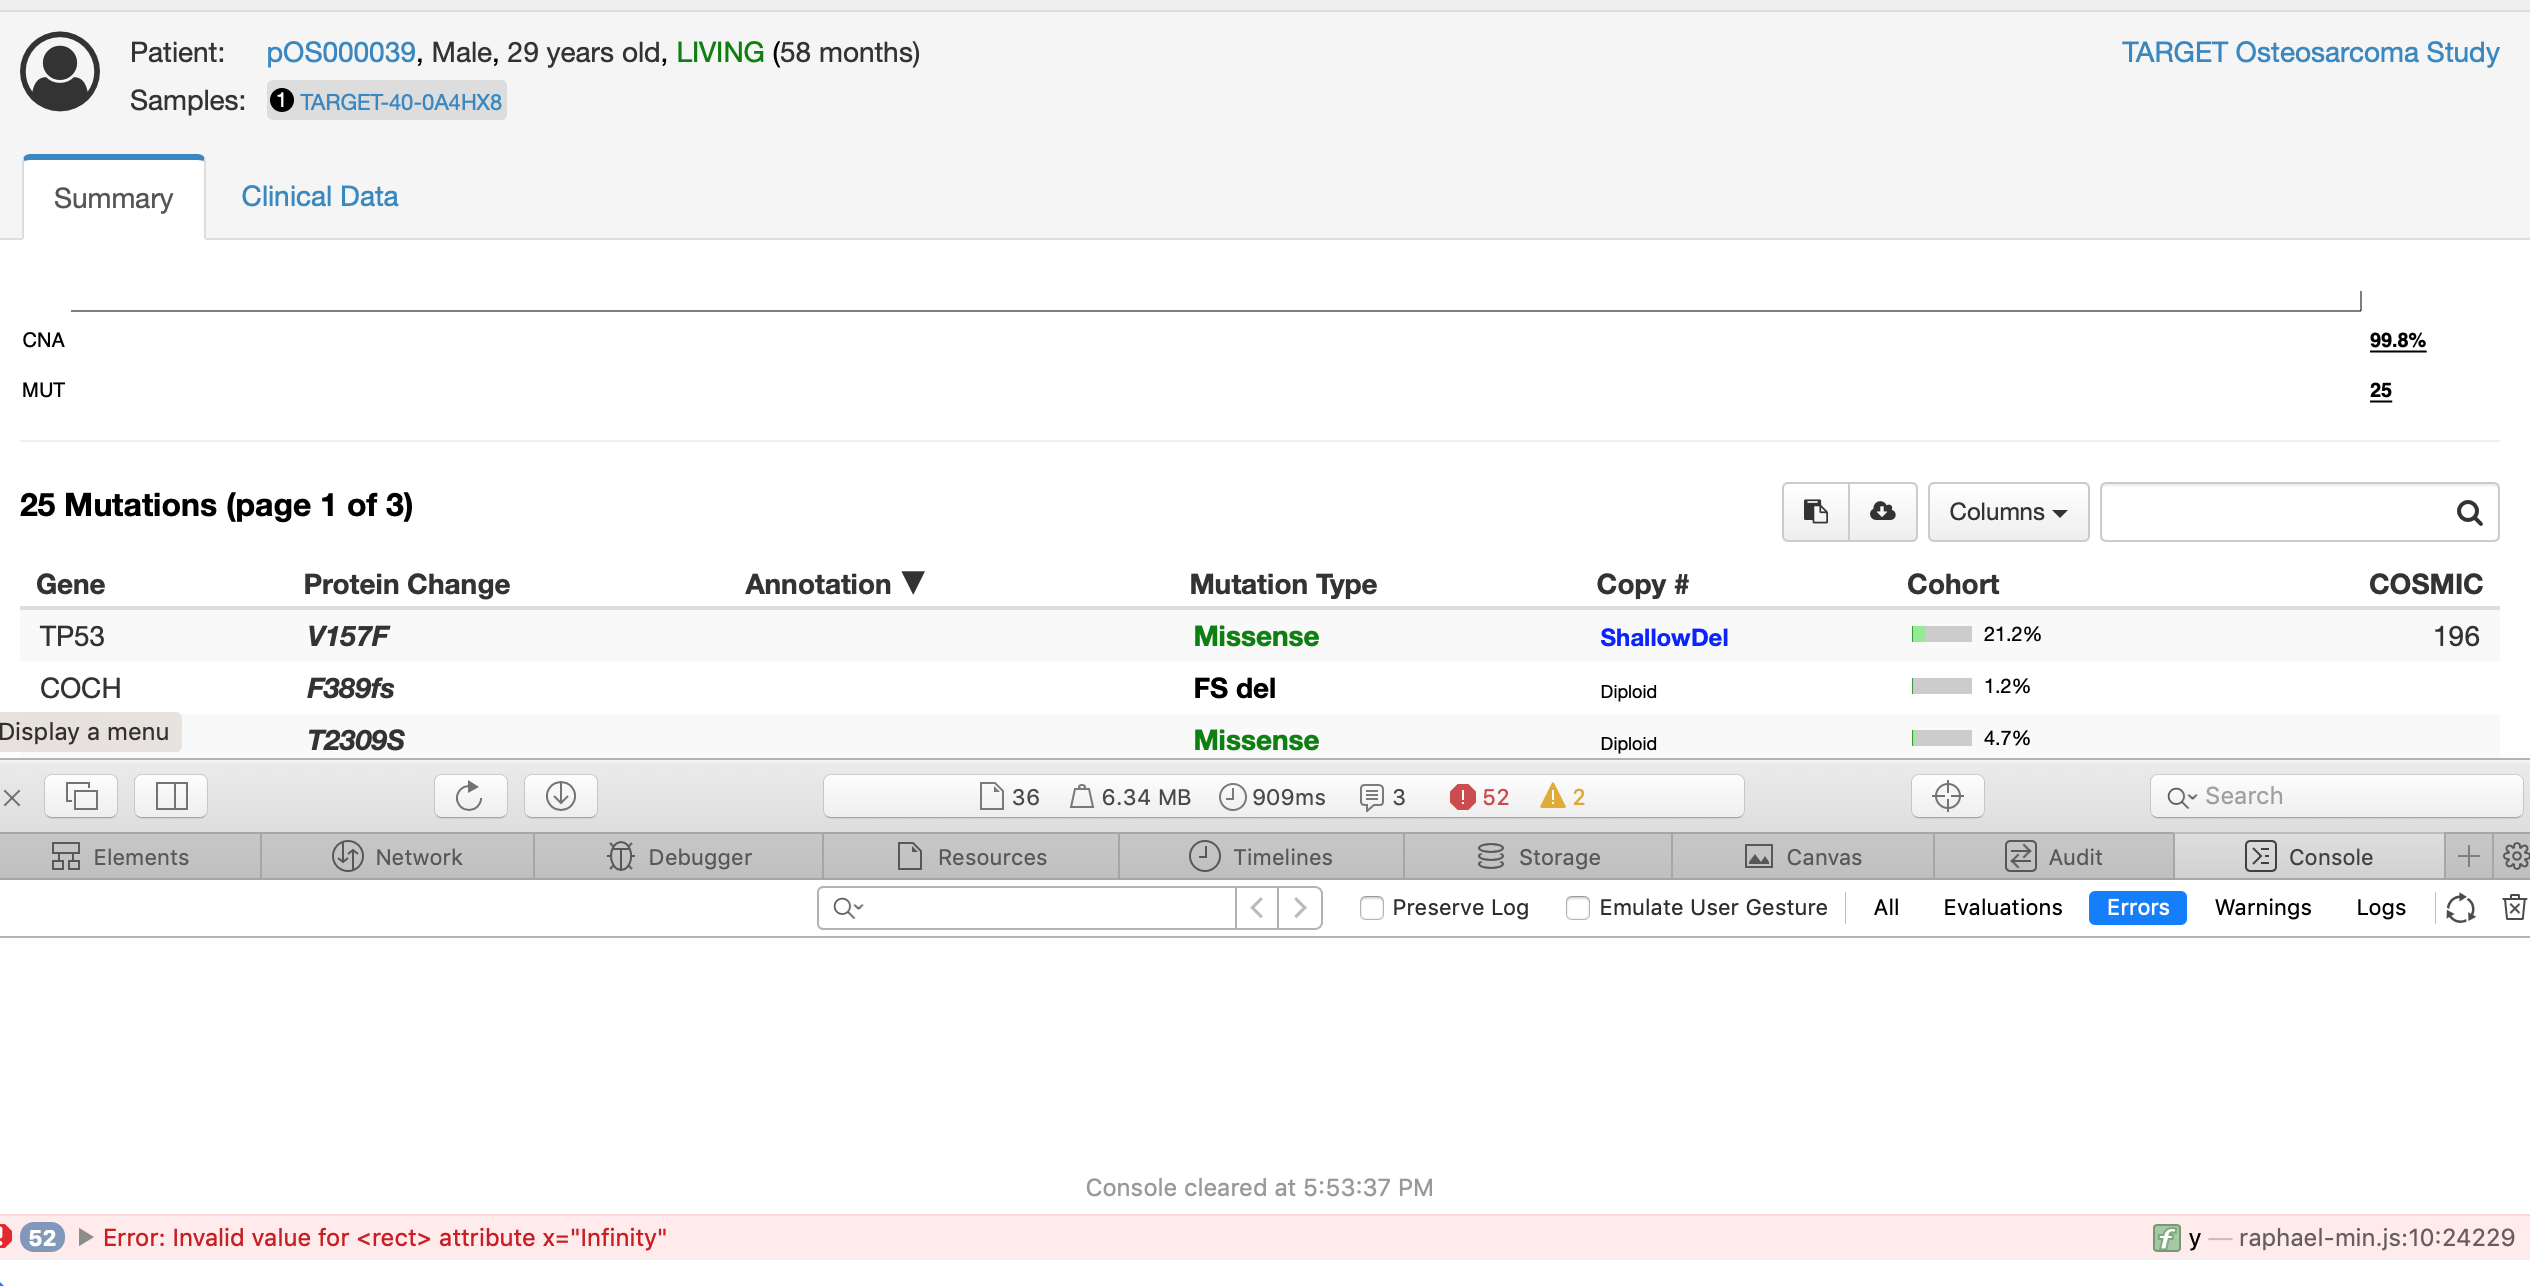Filter console by Warnings

click(2262, 907)
